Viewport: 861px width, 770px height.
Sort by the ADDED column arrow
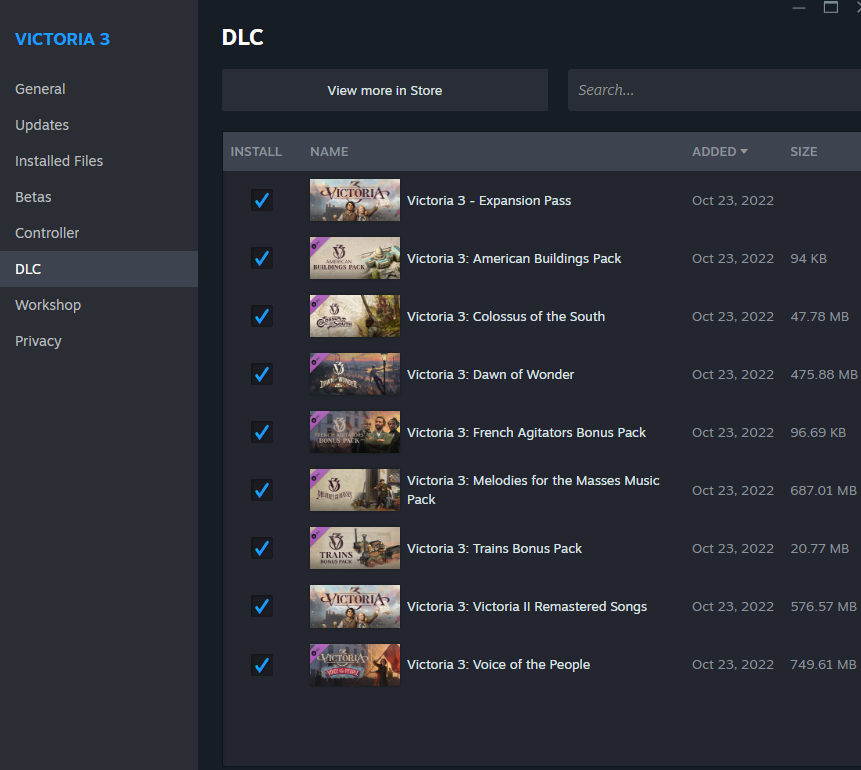(744, 152)
